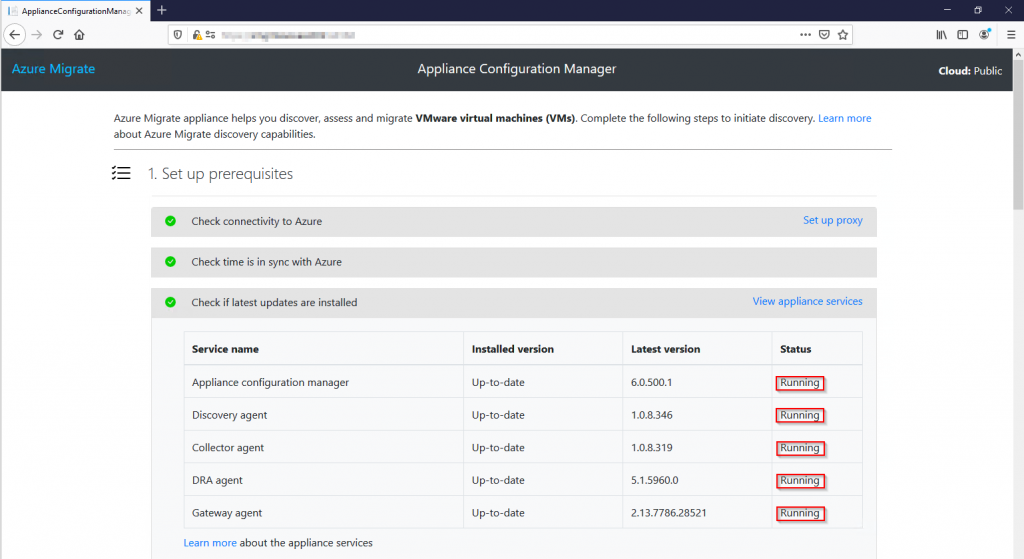The image size is (1024, 559).
Task: Open the Firefox account icon
Action: [984, 35]
